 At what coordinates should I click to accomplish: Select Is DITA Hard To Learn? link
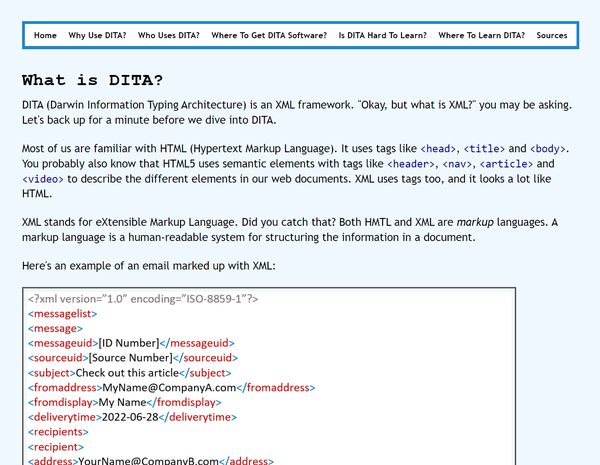382,35
